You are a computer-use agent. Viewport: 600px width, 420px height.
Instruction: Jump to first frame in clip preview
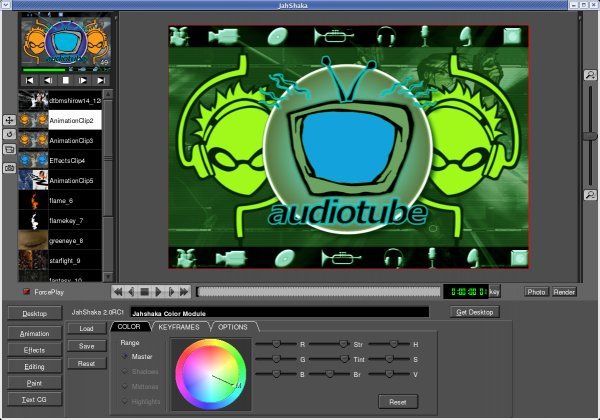point(29,80)
